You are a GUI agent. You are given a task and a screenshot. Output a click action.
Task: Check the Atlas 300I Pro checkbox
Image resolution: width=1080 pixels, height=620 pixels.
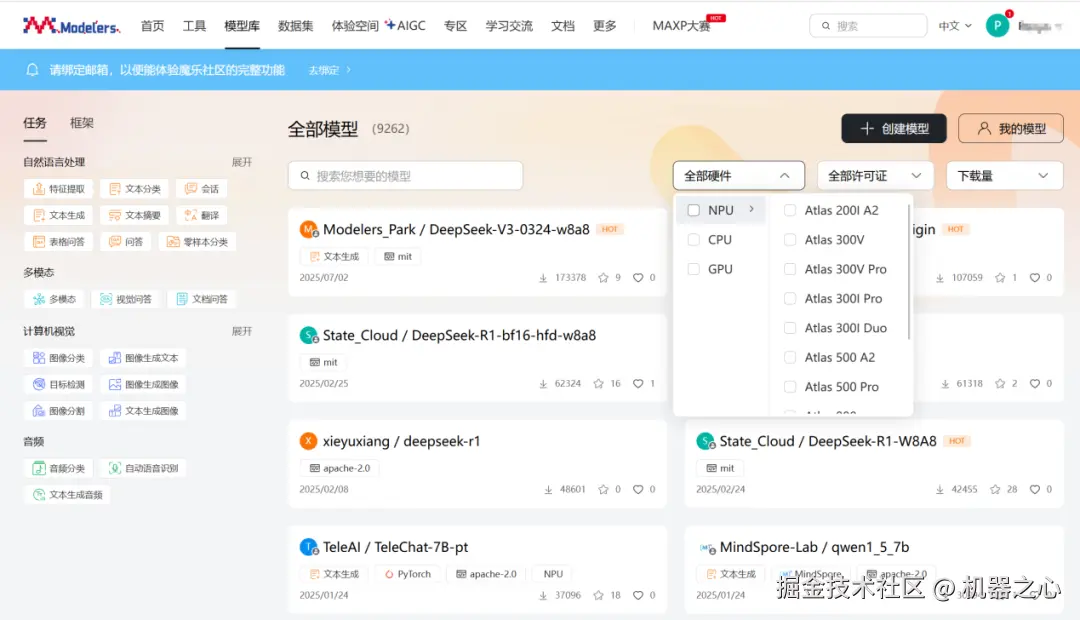790,298
